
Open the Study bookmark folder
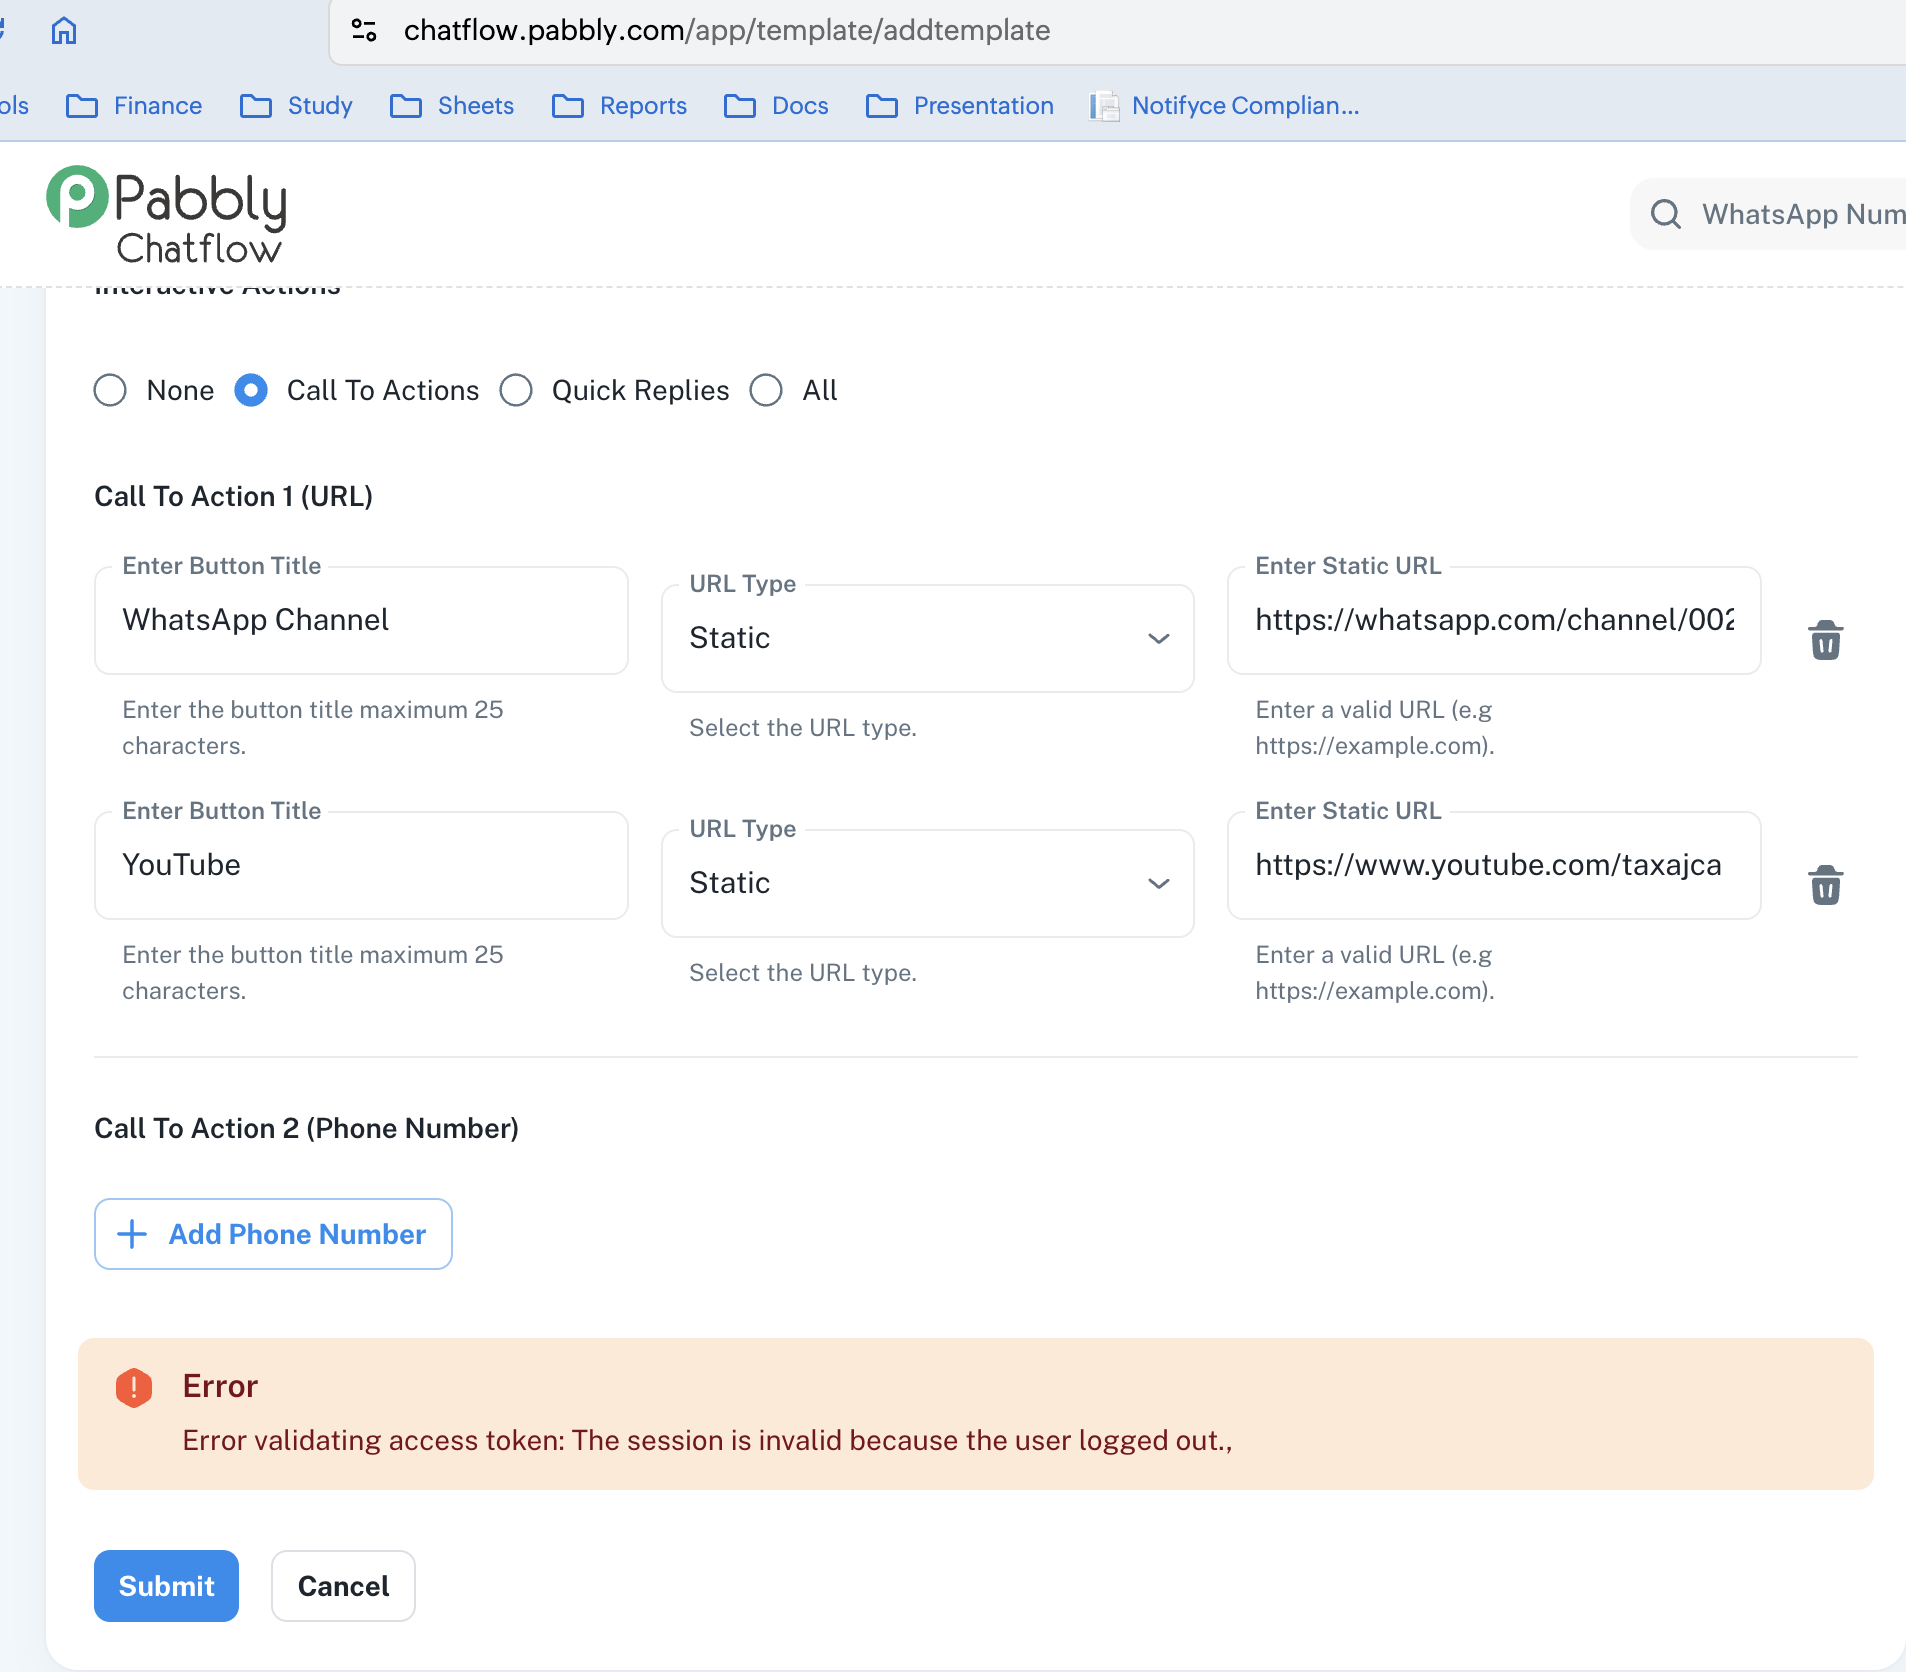coord(296,106)
